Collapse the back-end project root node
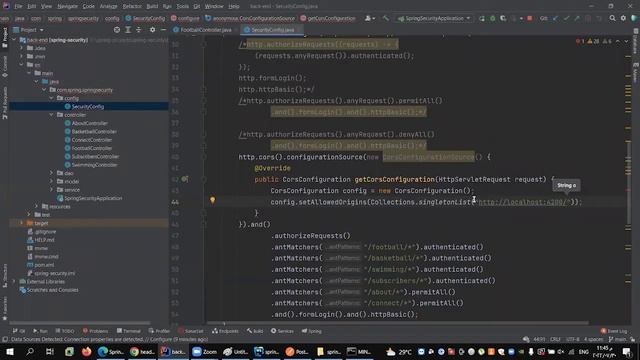640x360 pixels. pos(14,40)
